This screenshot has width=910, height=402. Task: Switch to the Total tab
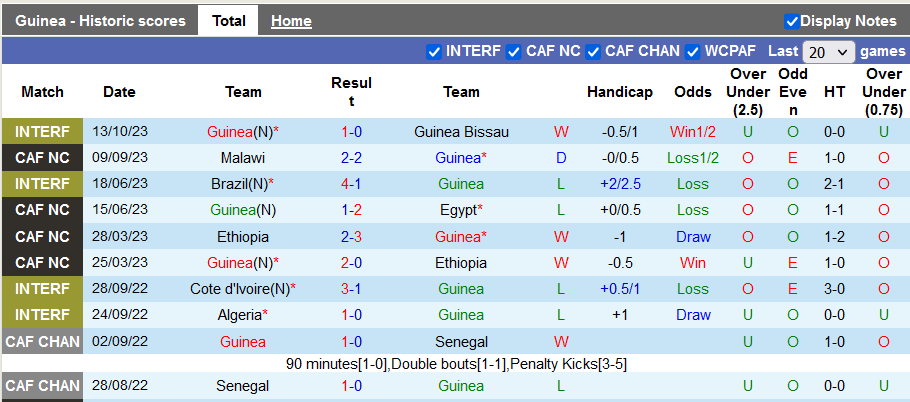[x=229, y=21]
